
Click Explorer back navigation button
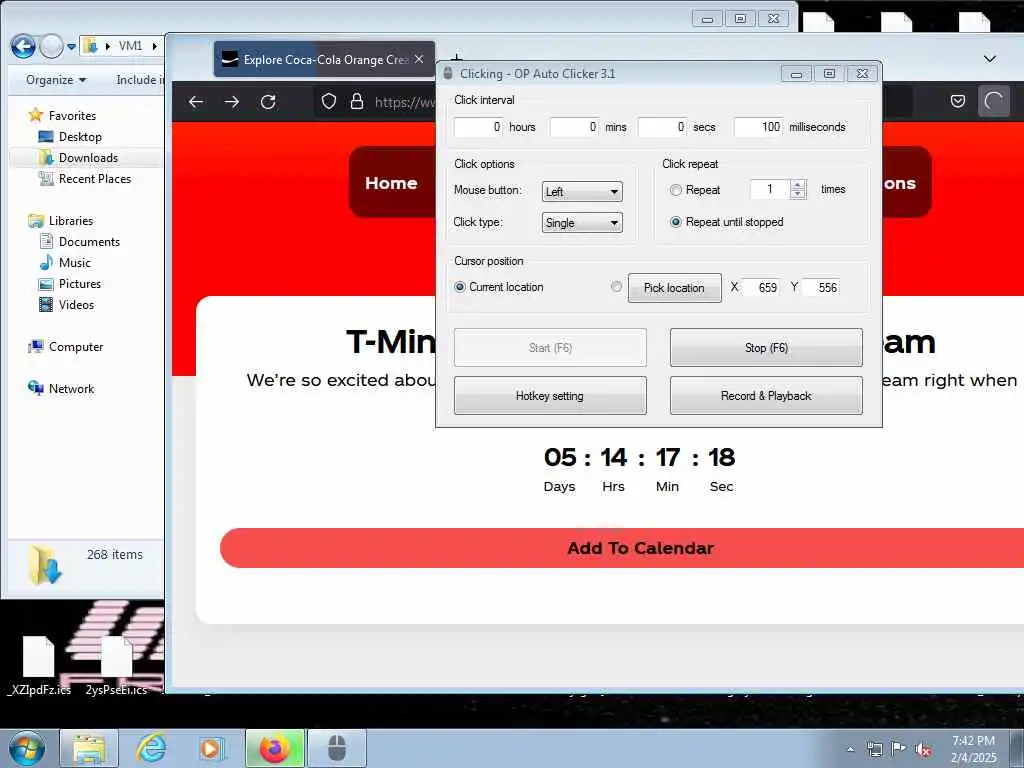point(23,46)
